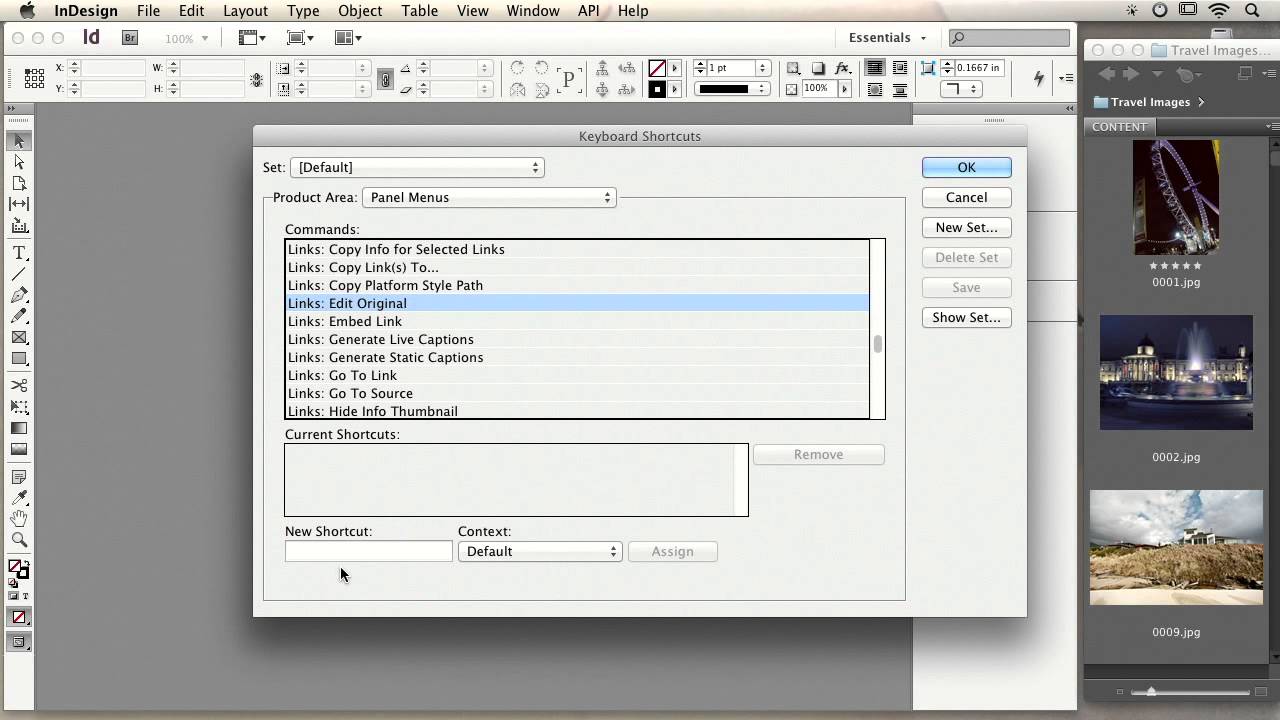1280x720 pixels.
Task: Select the Pencil tool
Action: tap(19, 316)
